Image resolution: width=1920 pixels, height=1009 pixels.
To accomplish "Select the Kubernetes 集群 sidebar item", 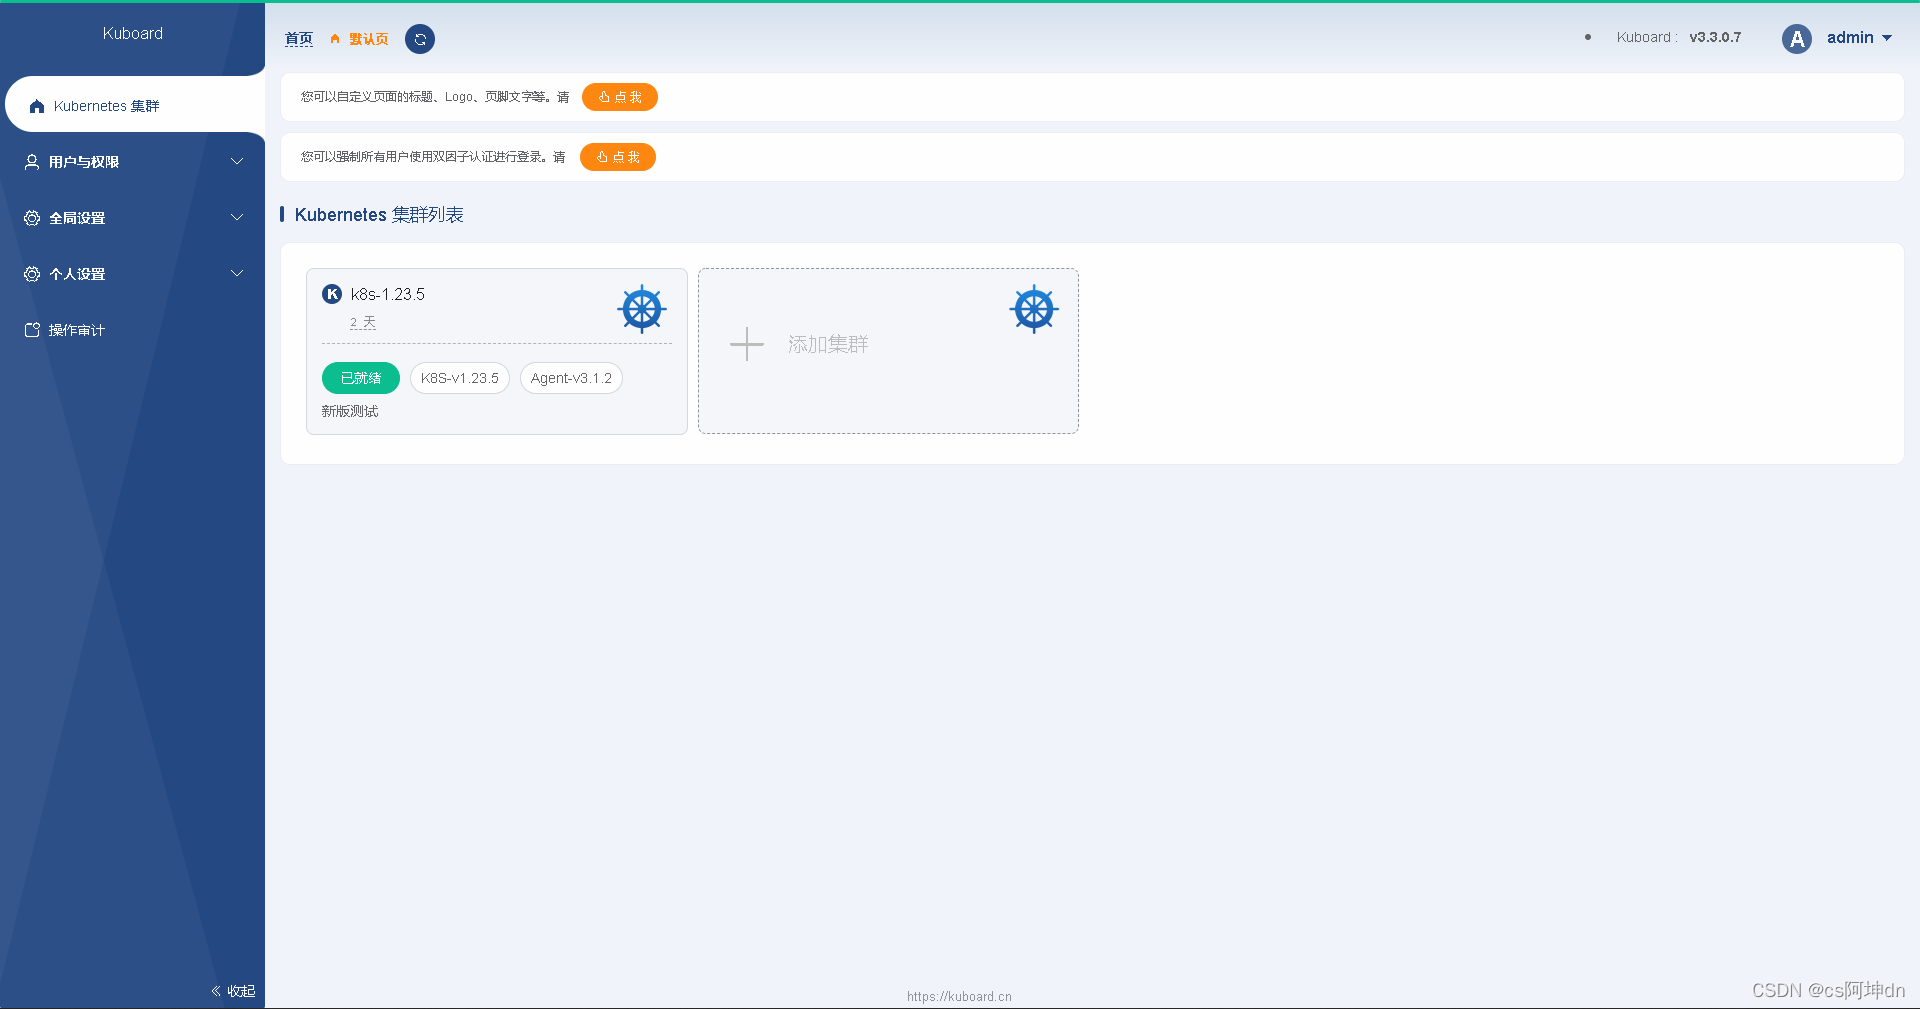I will (x=134, y=105).
